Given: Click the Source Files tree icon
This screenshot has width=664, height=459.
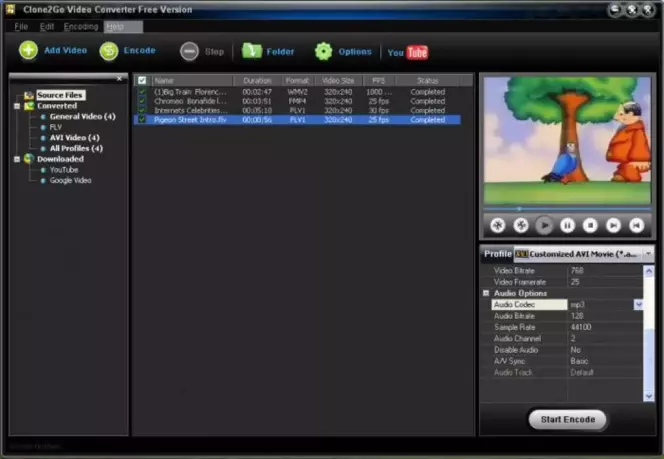Looking at the screenshot, I should coord(29,95).
